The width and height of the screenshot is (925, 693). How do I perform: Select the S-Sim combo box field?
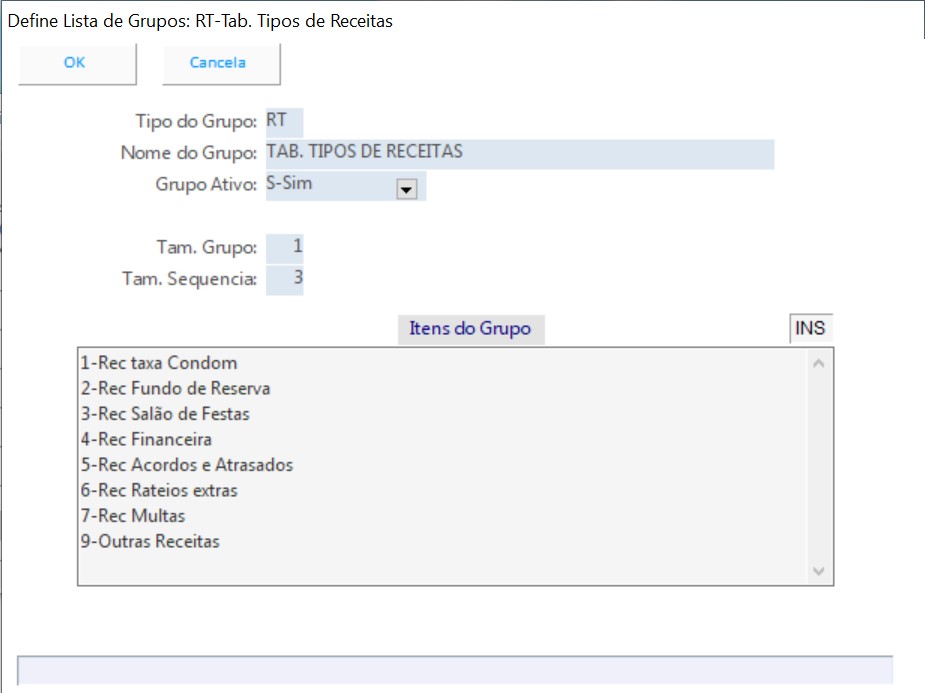coord(330,186)
